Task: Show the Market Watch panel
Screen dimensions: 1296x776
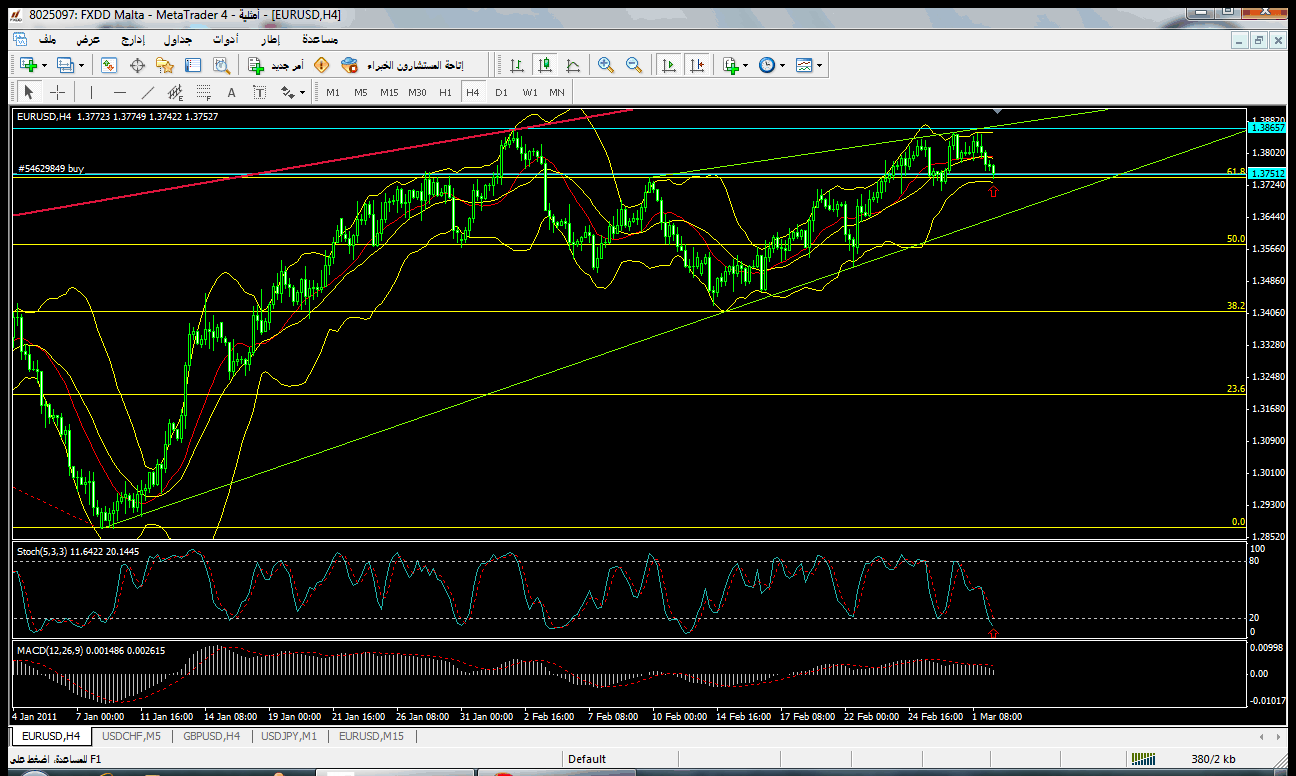Action: pos(109,65)
